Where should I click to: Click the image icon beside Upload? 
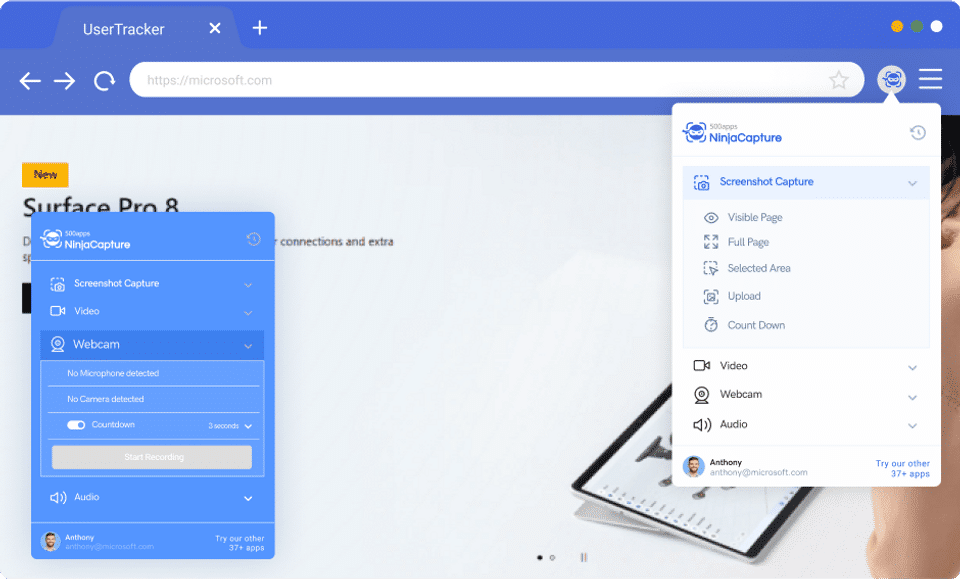tap(711, 297)
